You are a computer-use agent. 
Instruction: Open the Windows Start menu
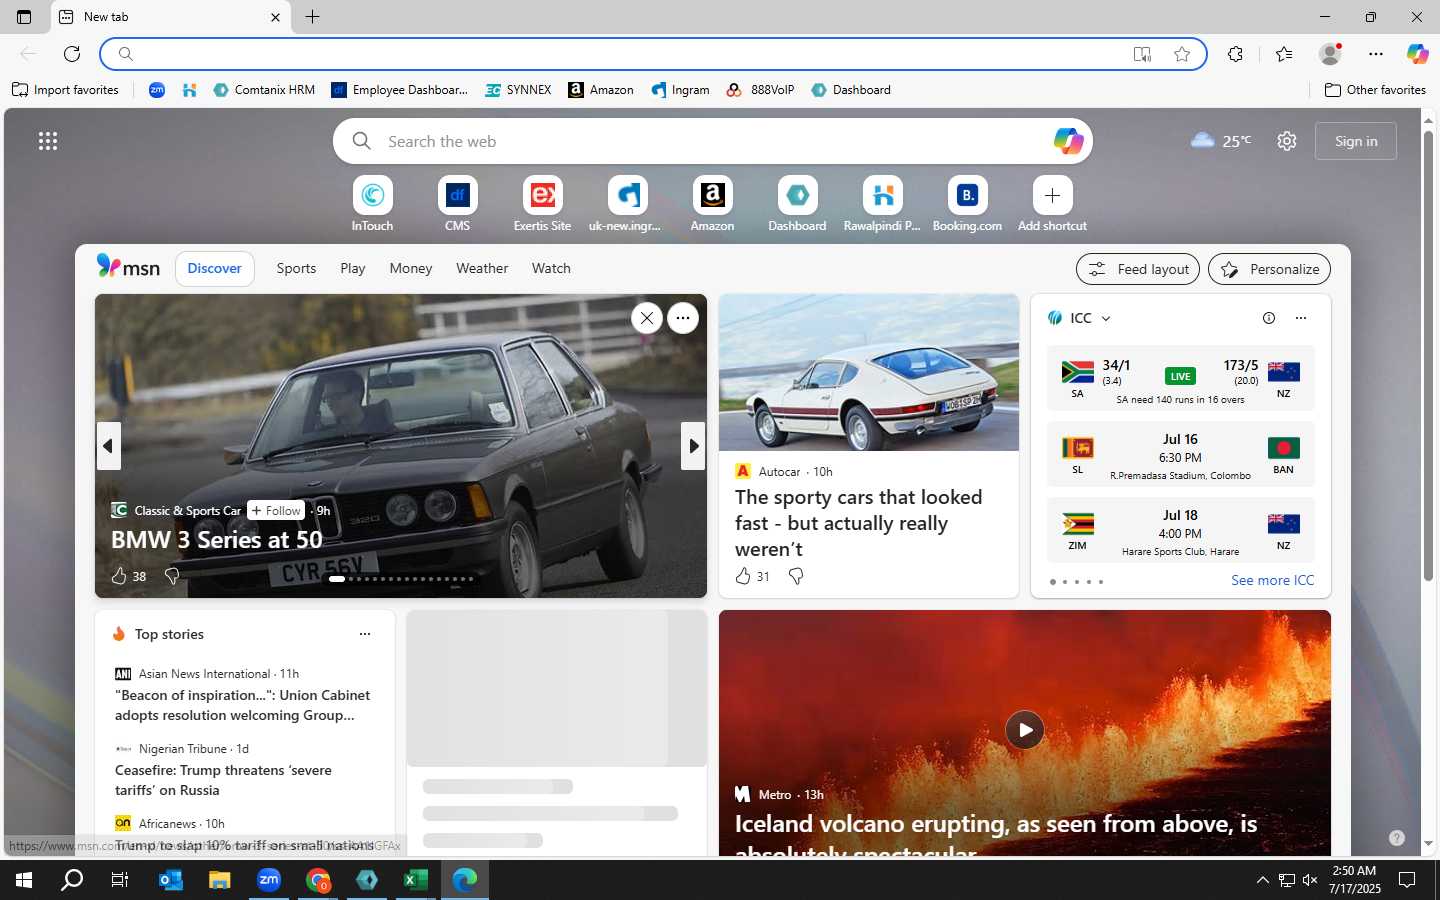24,880
